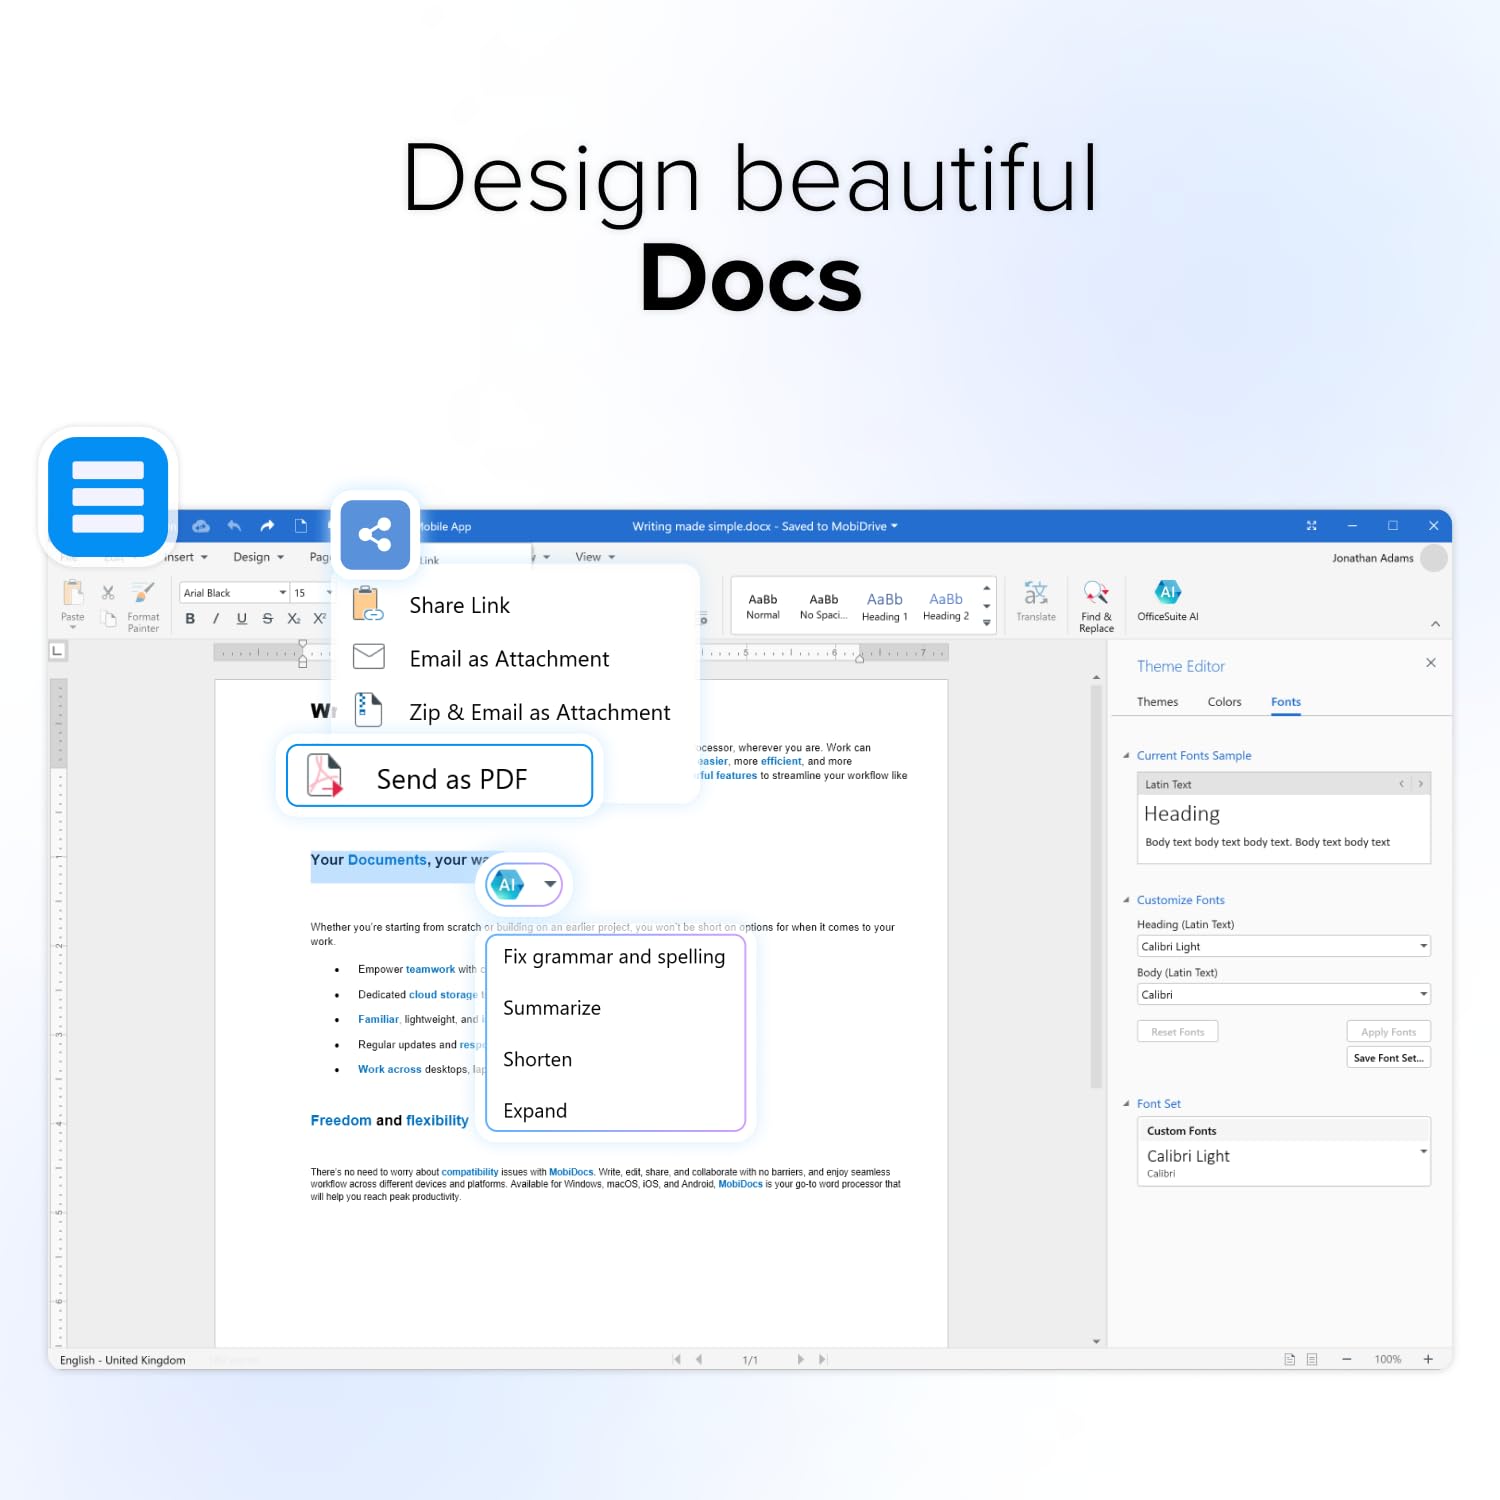Toggle superscript formatting
The width and height of the screenshot is (1500, 1500).
point(320,619)
